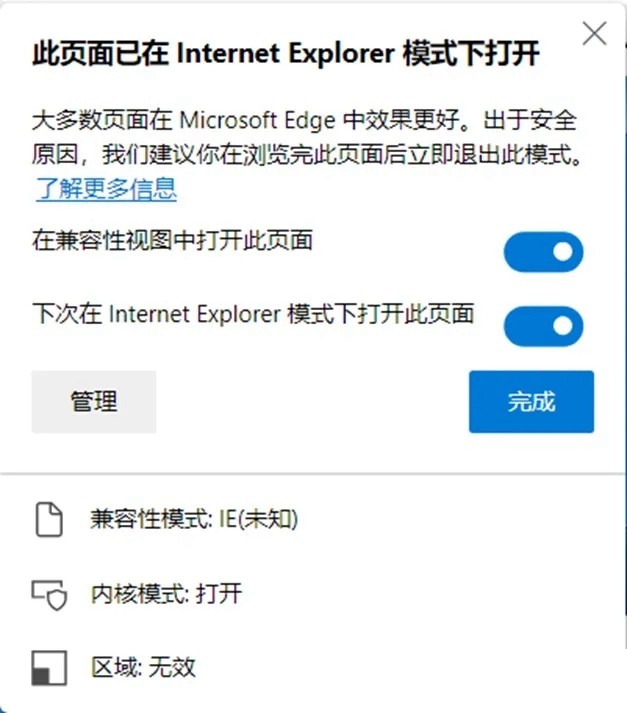Screen dimensions: 627x713
Task: Click the Microsoft Edge words in description
Action: click(258, 121)
